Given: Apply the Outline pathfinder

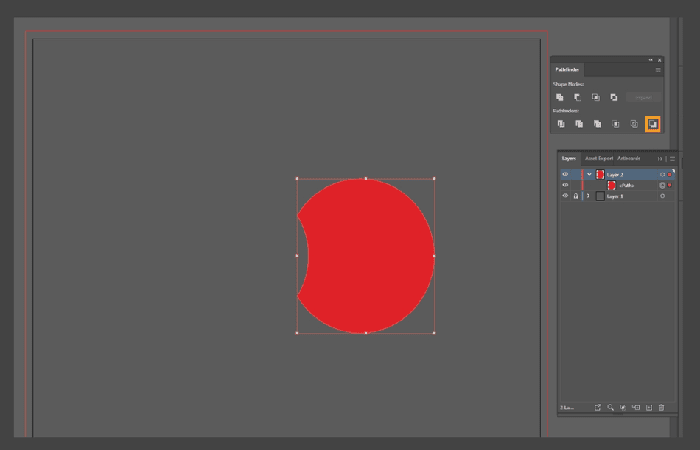Looking at the screenshot, I should pyautogui.click(x=634, y=124).
